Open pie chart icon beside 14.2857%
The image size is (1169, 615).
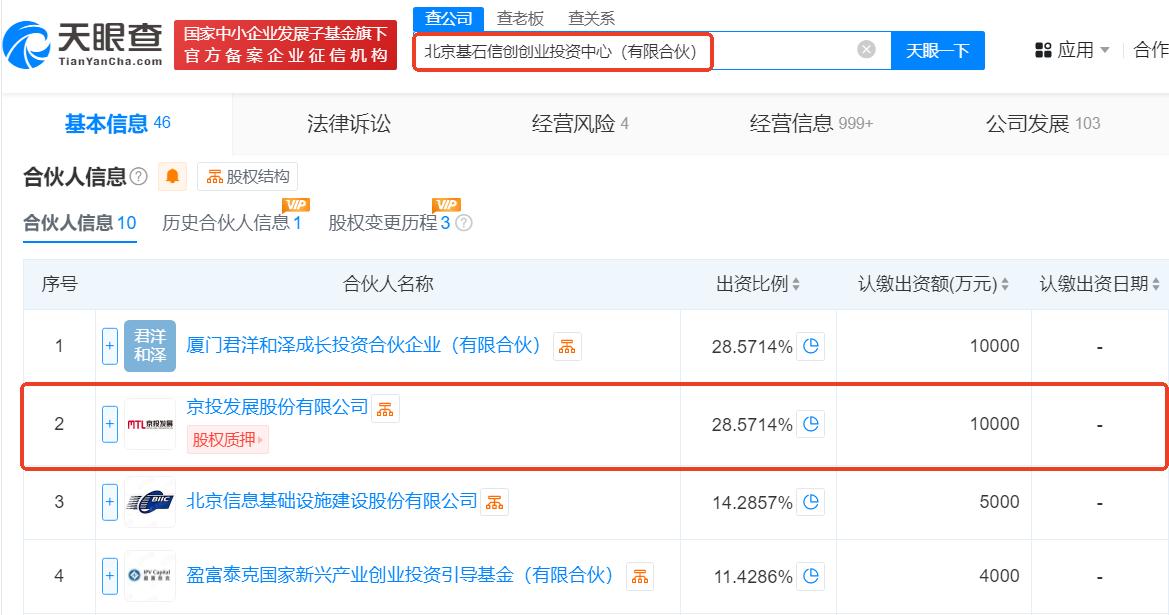pos(810,502)
